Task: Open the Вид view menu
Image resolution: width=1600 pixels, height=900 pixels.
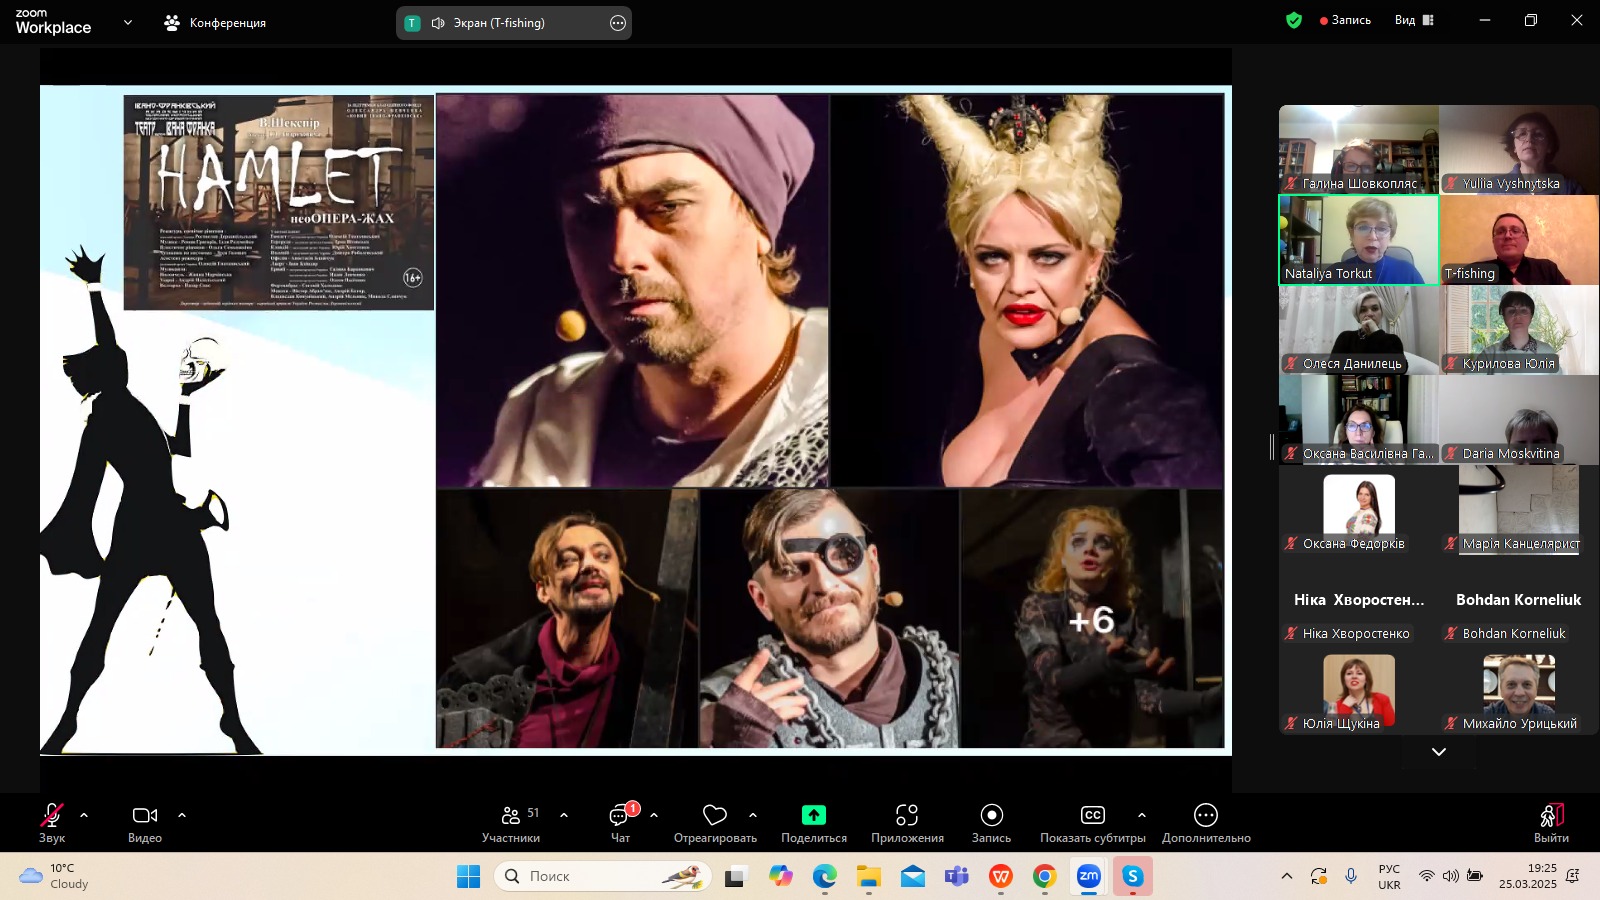Action: pyautogui.click(x=1414, y=20)
